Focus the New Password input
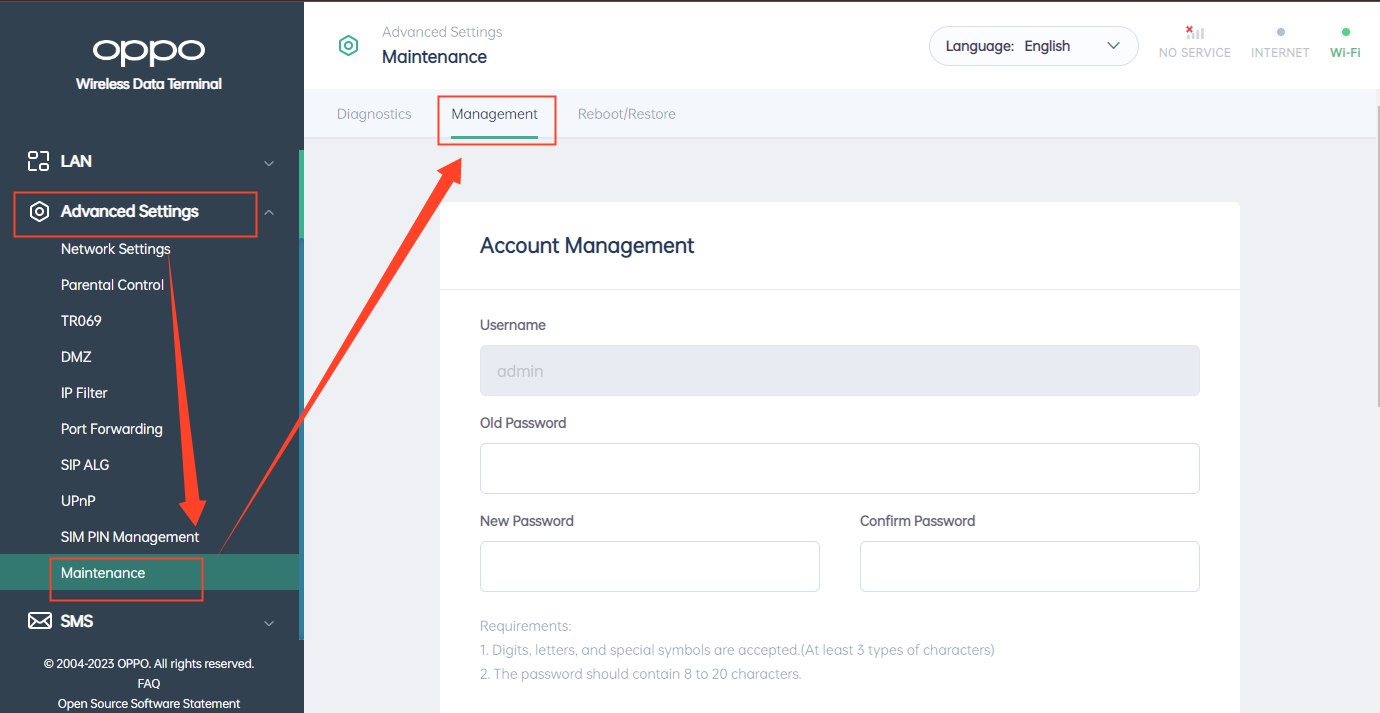Image resolution: width=1380 pixels, height=713 pixels. click(x=649, y=566)
